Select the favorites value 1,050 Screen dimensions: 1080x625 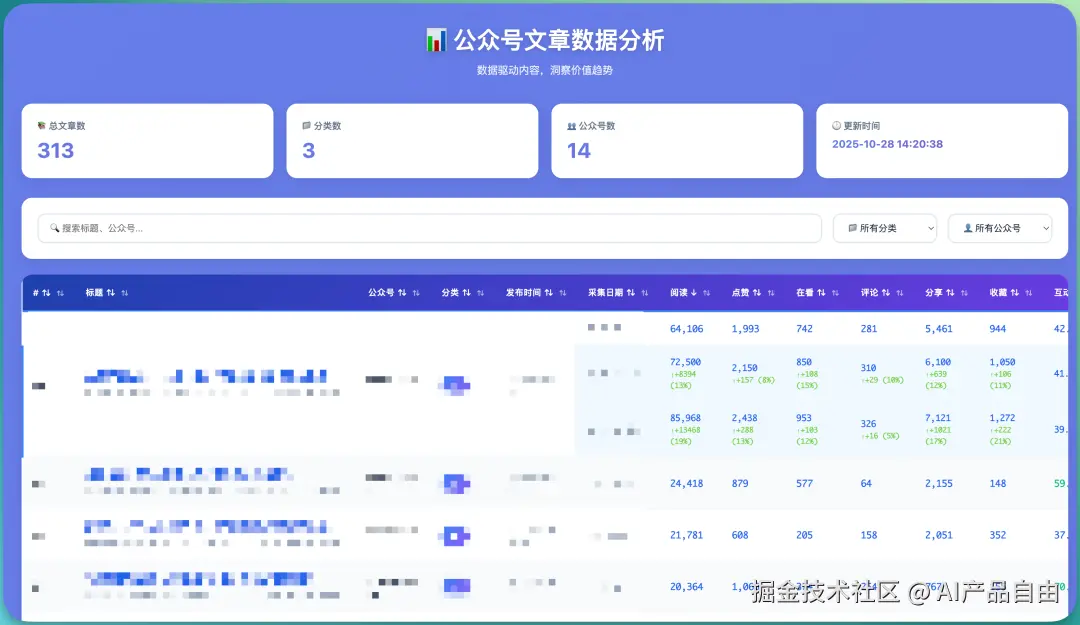(x=1002, y=362)
